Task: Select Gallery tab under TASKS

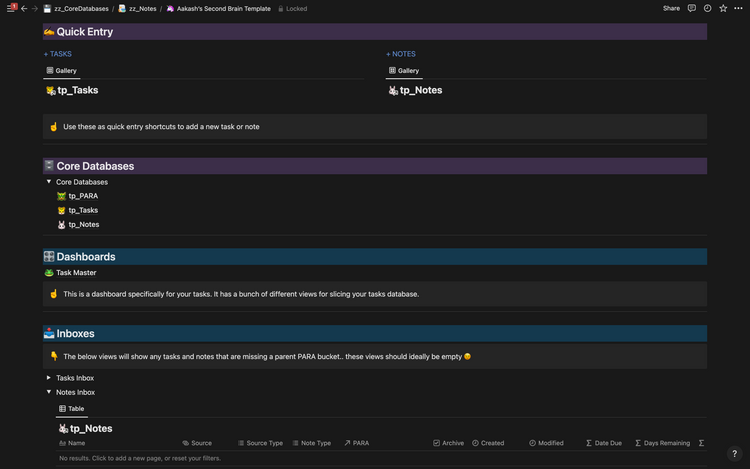Action: (62, 71)
